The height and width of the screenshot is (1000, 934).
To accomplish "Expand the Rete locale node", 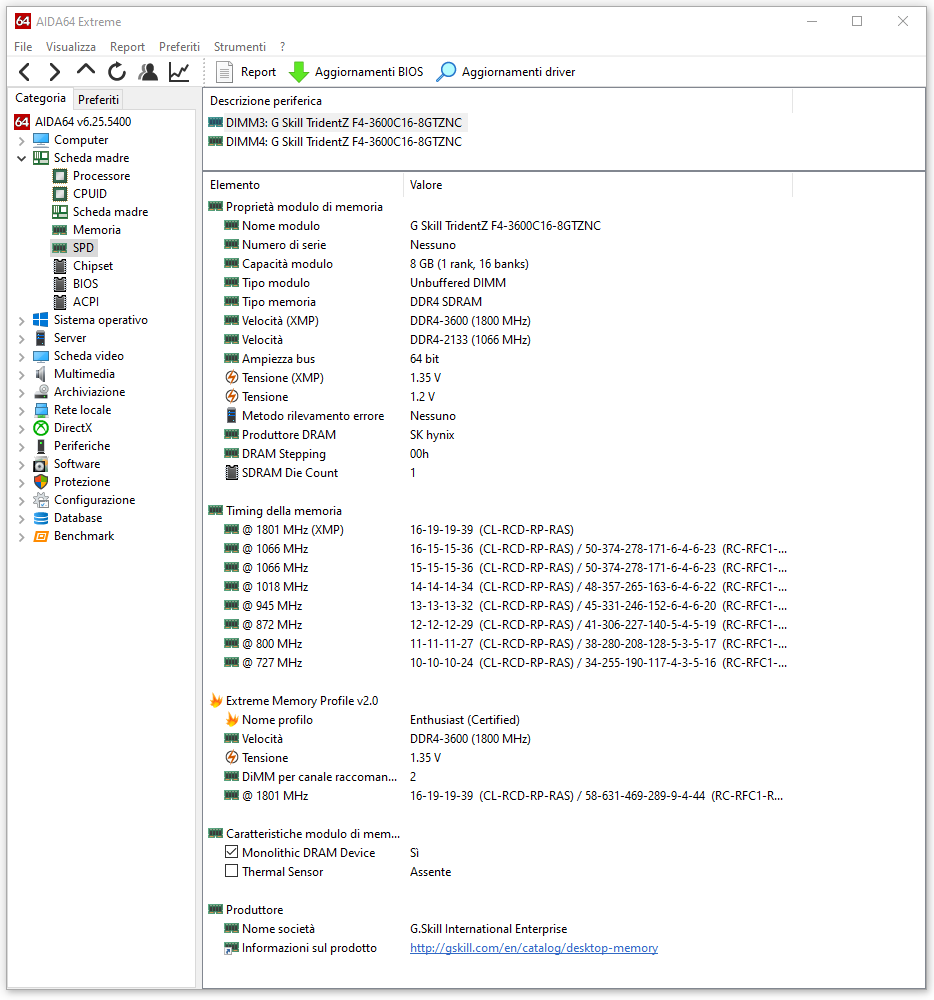I will point(22,411).
